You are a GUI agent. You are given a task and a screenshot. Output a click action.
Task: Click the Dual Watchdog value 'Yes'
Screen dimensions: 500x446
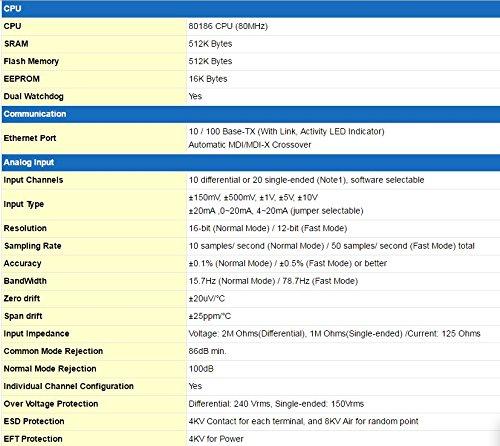pyautogui.click(x=195, y=96)
